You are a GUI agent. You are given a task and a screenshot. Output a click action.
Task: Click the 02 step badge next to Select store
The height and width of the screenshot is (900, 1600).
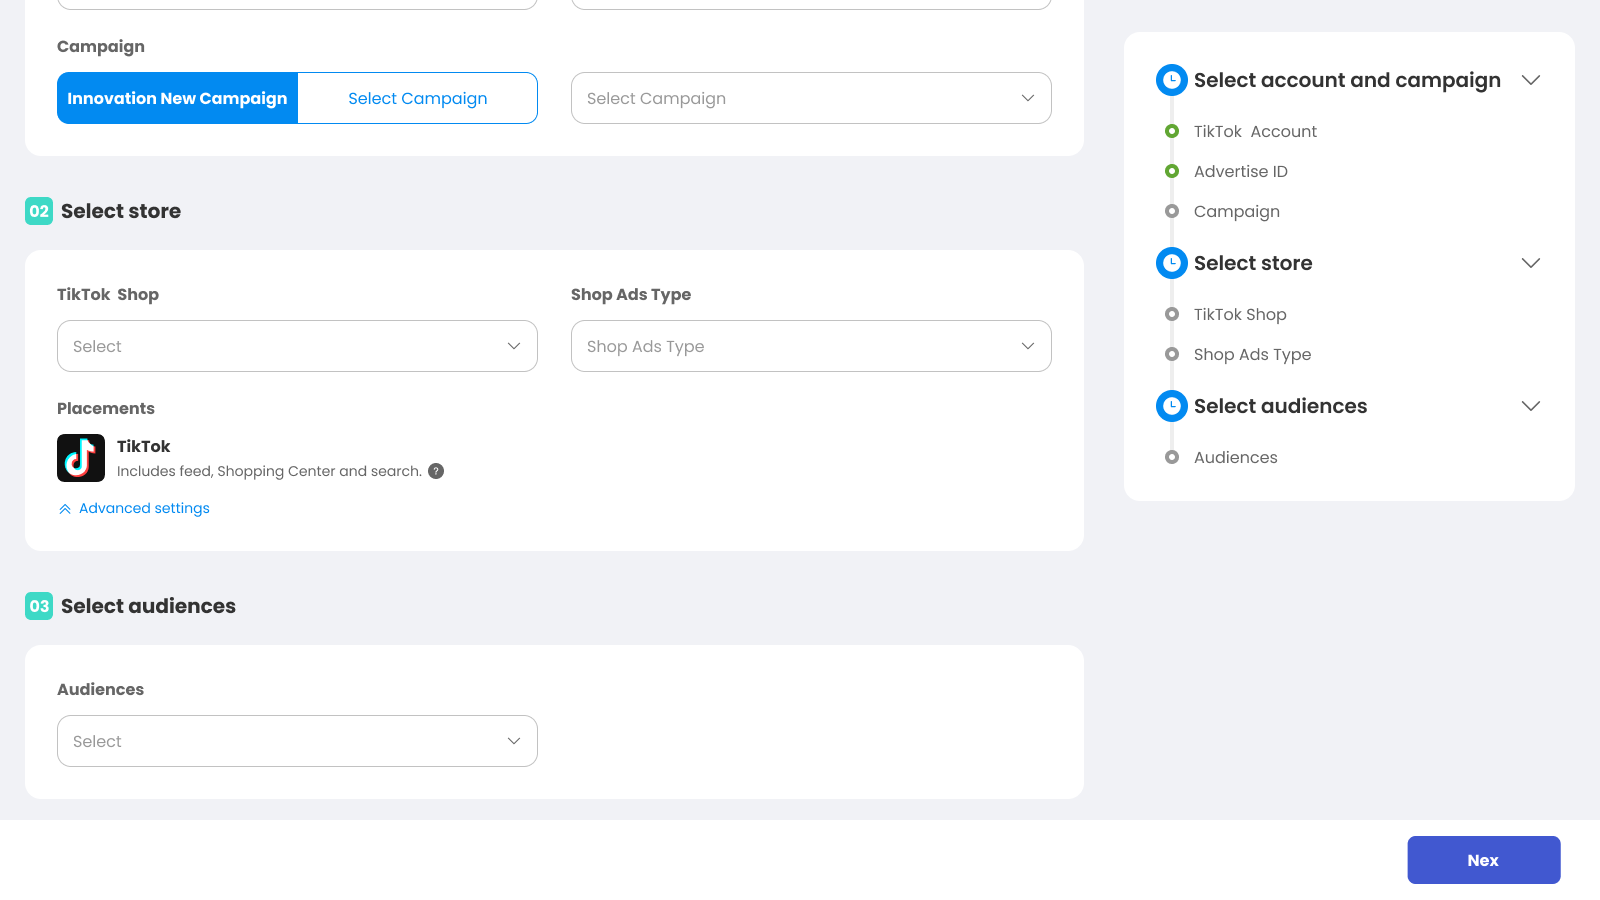pos(39,211)
